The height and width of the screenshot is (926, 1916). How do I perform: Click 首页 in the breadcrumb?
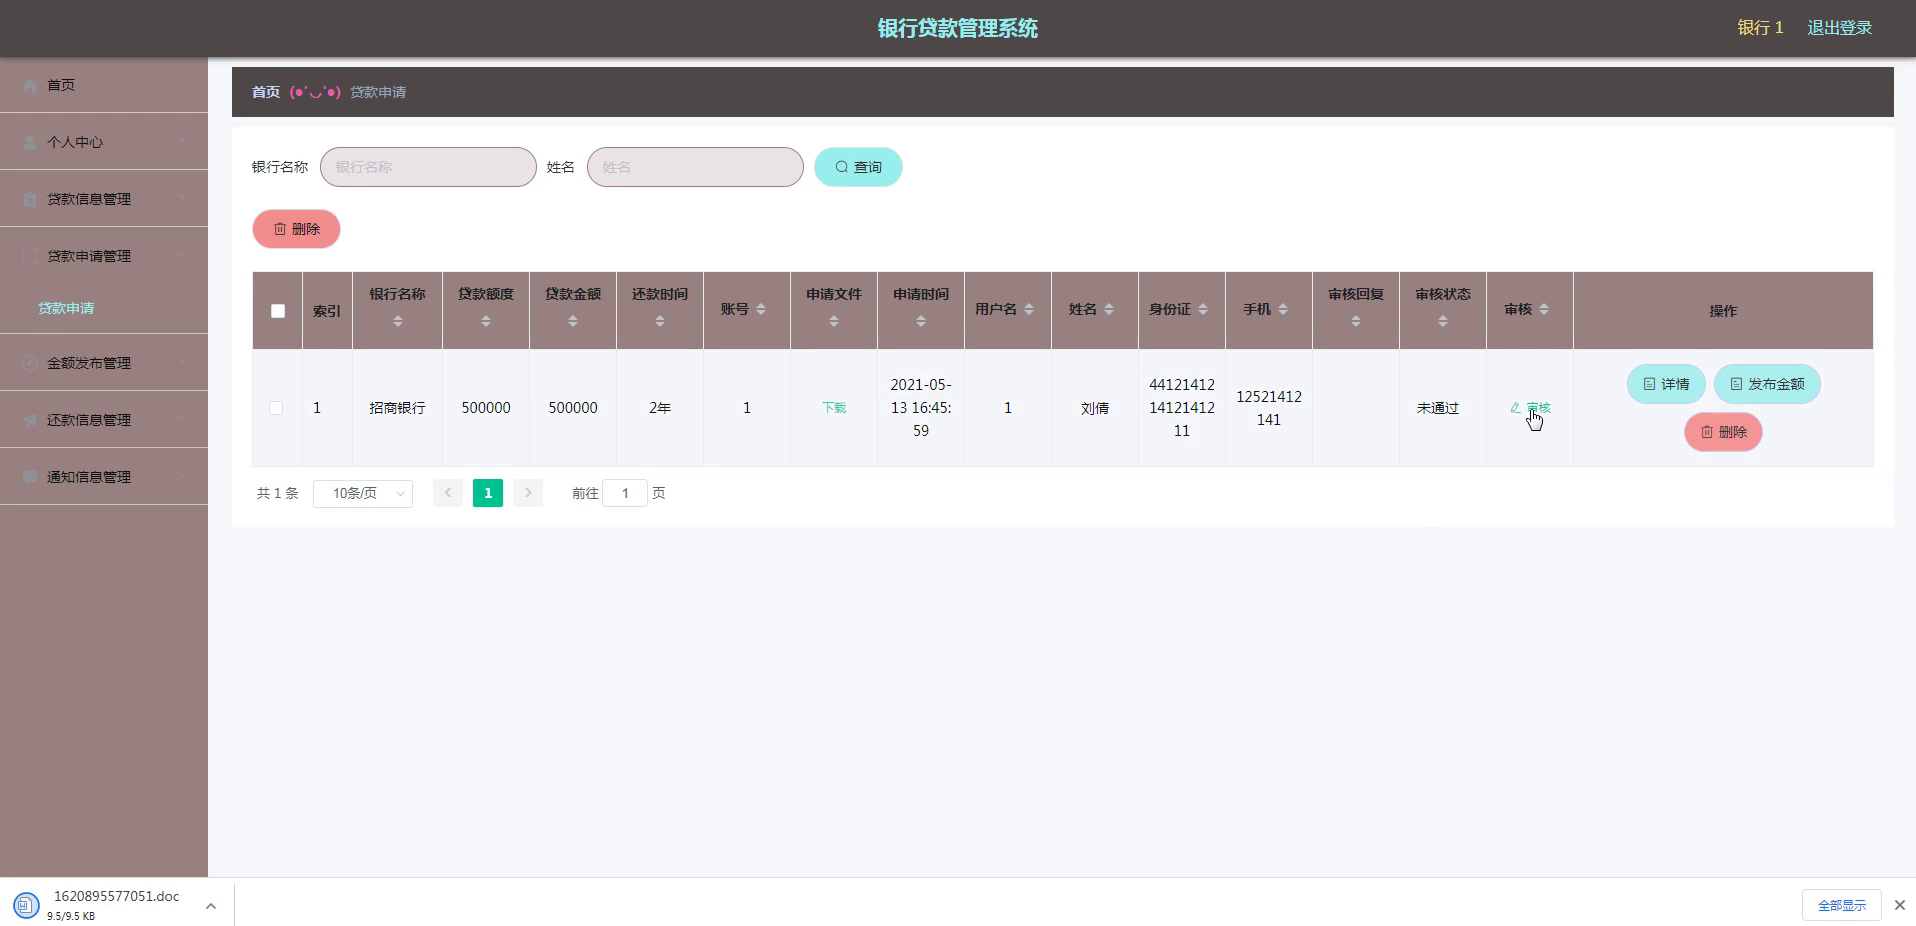pos(265,92)
